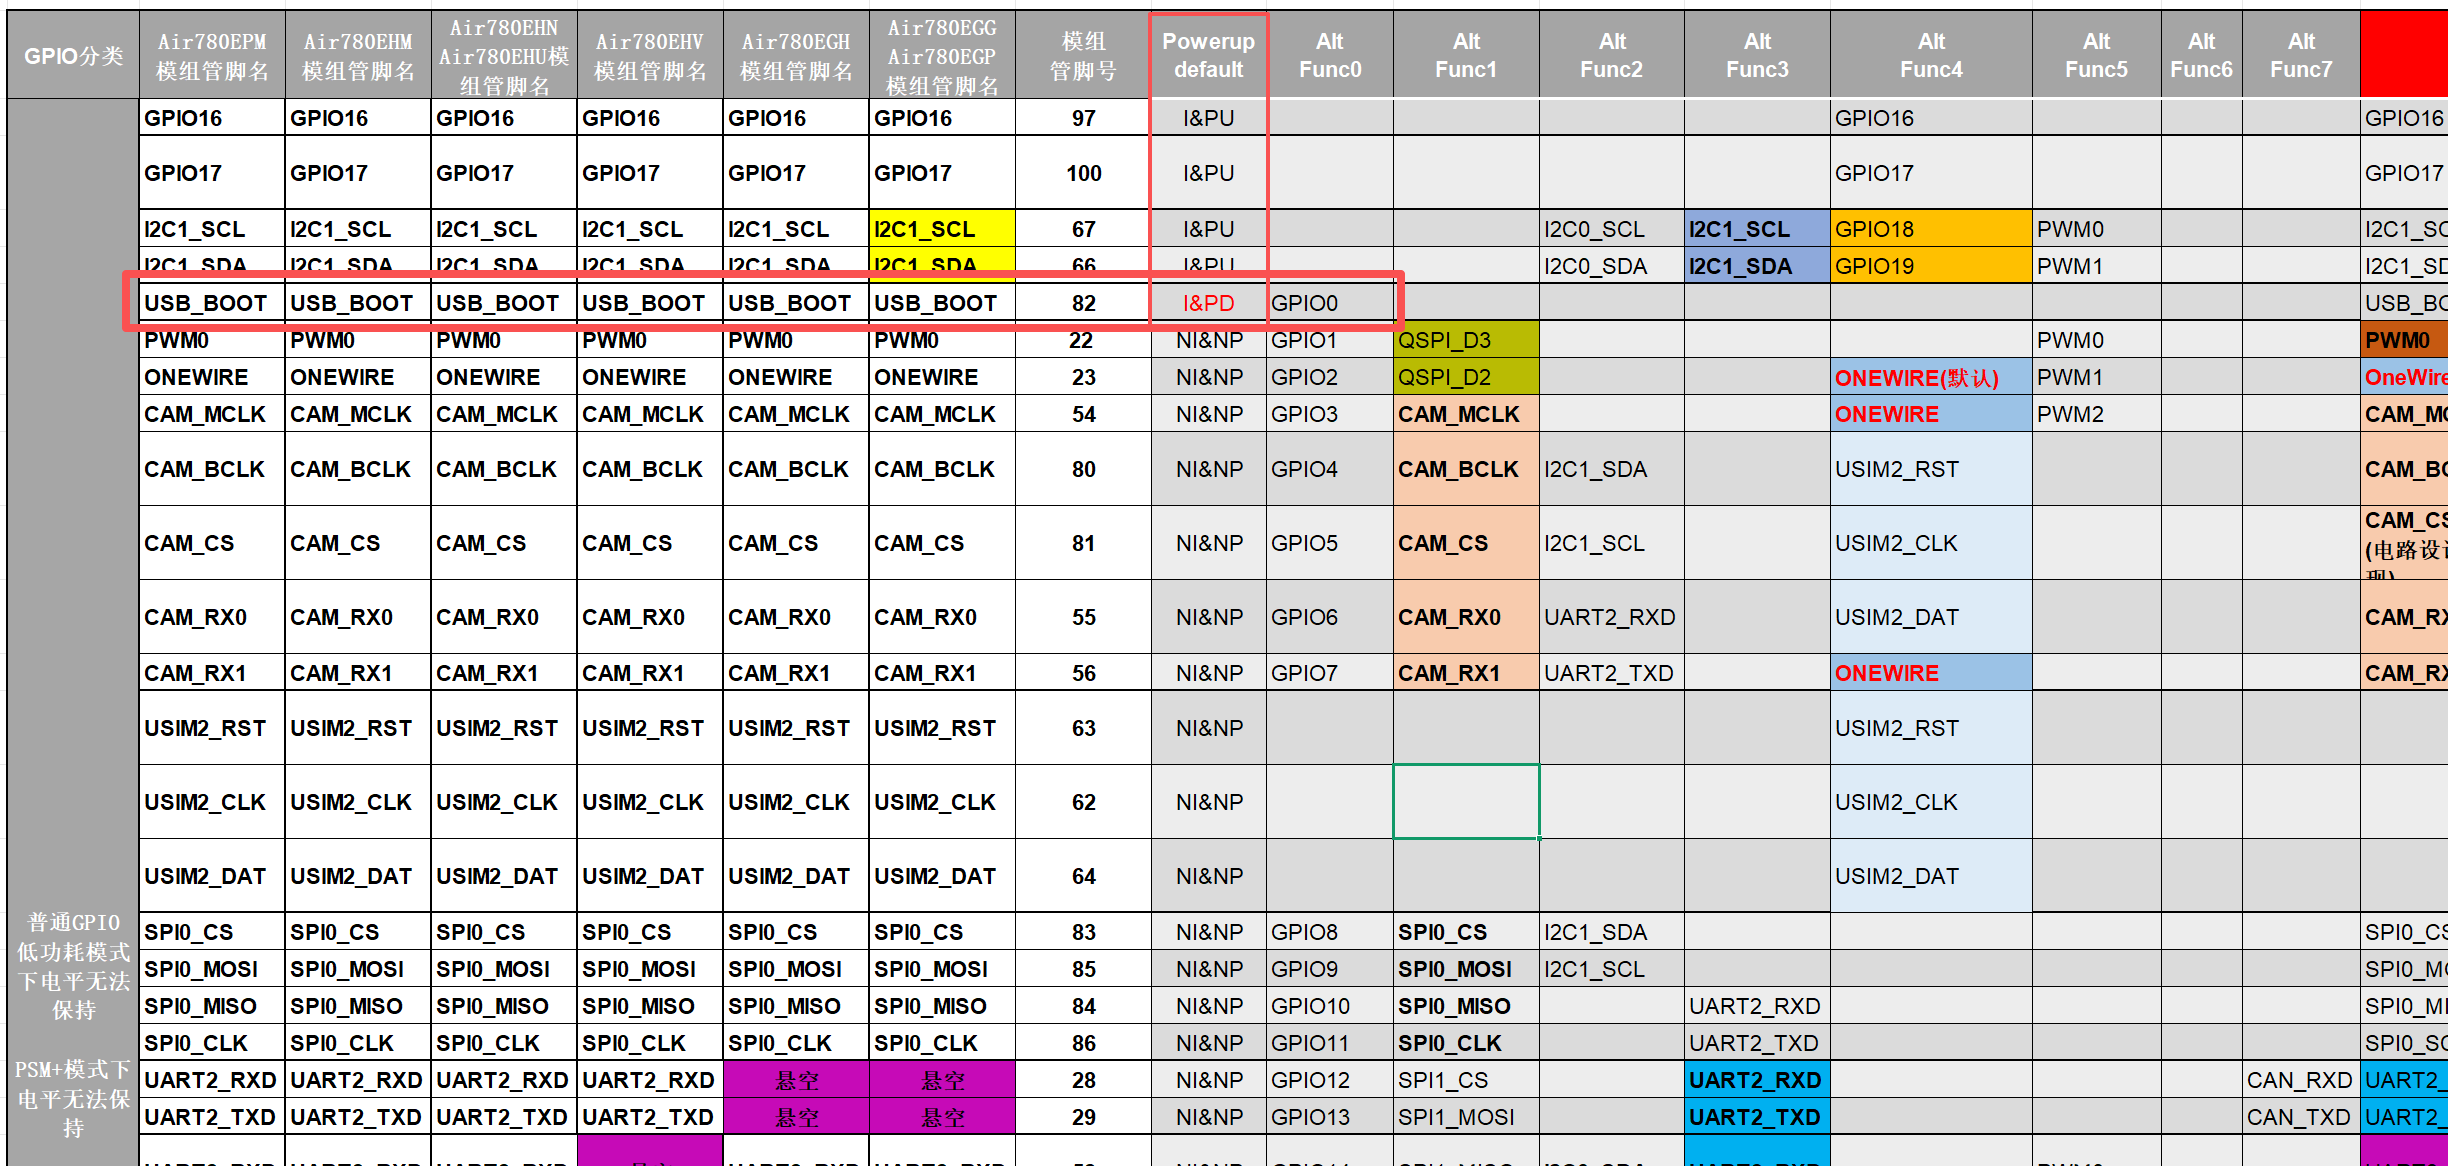2448x1166 pixels.
Task: Click the orange GPIO18 cell
Action: click(x=1930, y=229)
